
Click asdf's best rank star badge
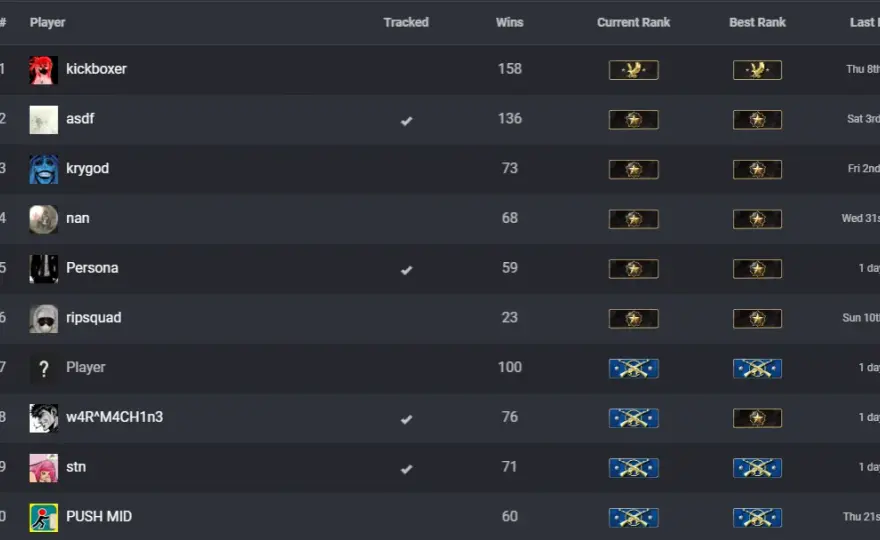click(757, 120)
